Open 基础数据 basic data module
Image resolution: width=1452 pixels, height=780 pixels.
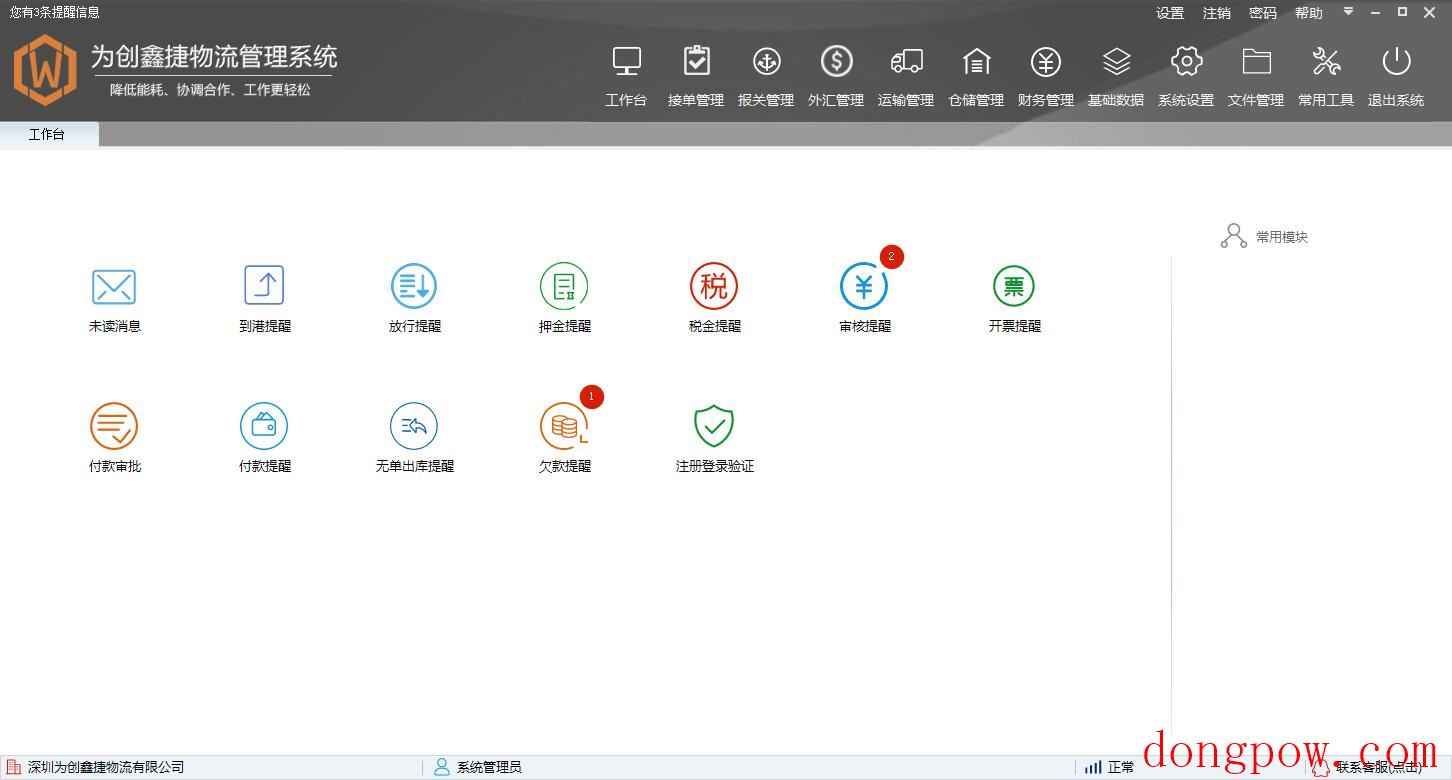pyautogui.click(x=1116, y=75)
